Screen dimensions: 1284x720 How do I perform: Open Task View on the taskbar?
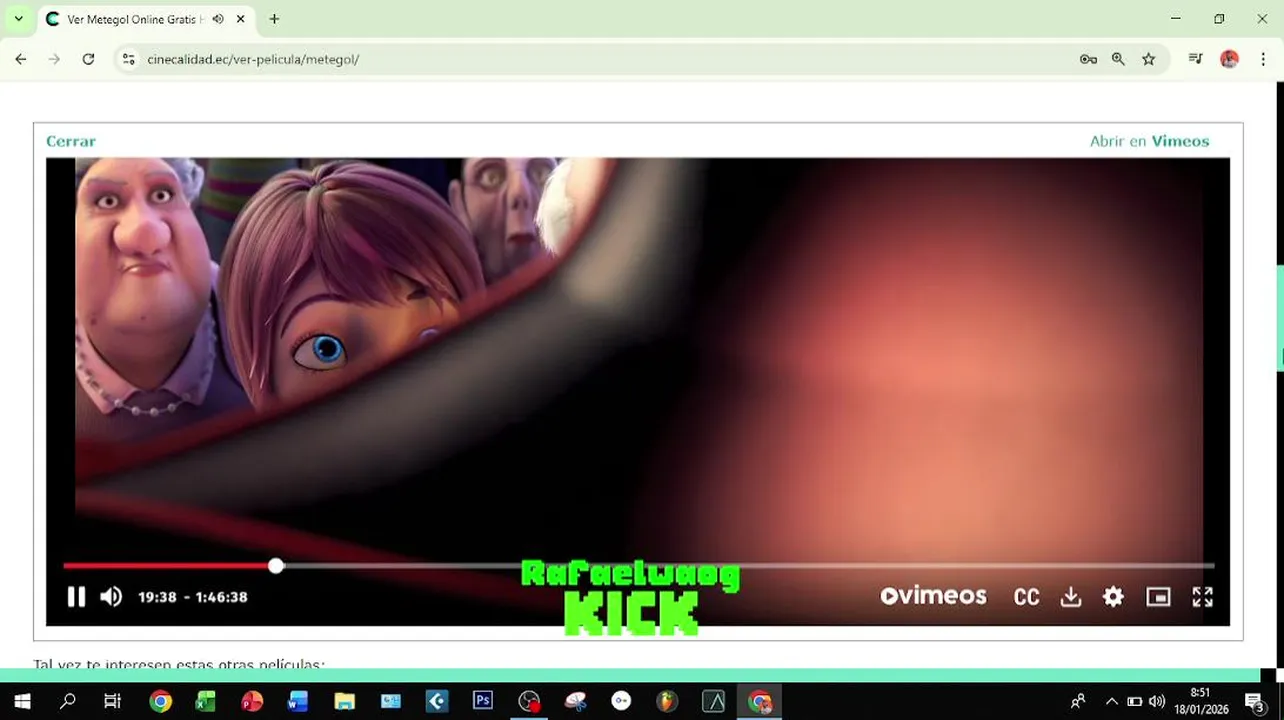[112, 701]
